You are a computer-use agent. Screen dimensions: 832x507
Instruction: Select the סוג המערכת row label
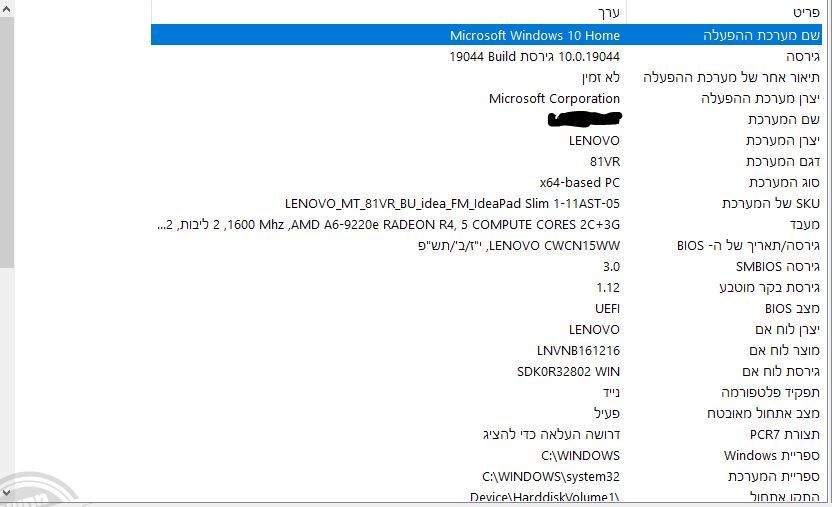pos(784,182)
